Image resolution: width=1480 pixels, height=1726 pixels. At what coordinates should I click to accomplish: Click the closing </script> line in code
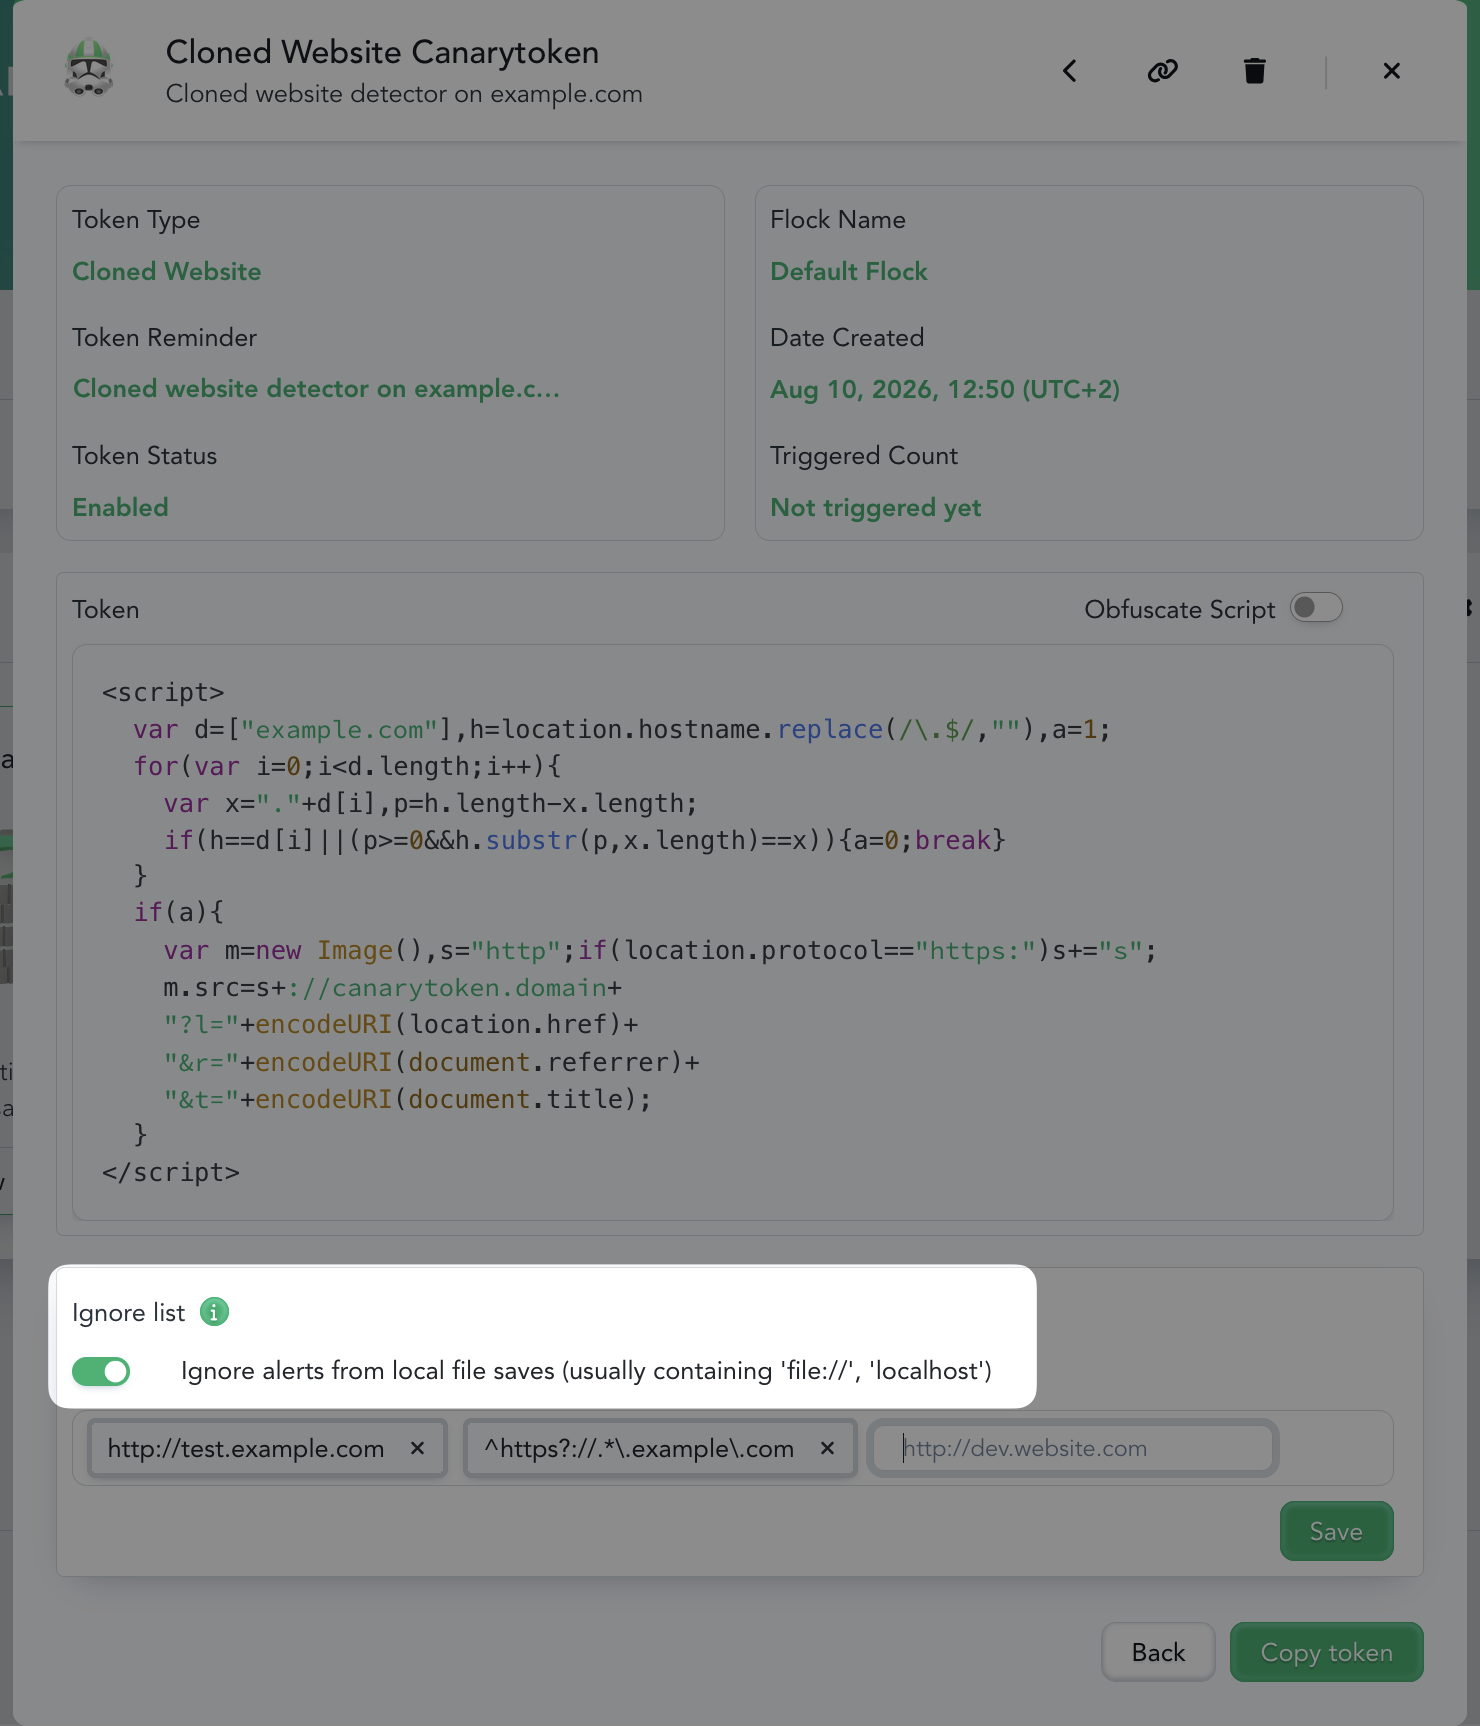171,1172
